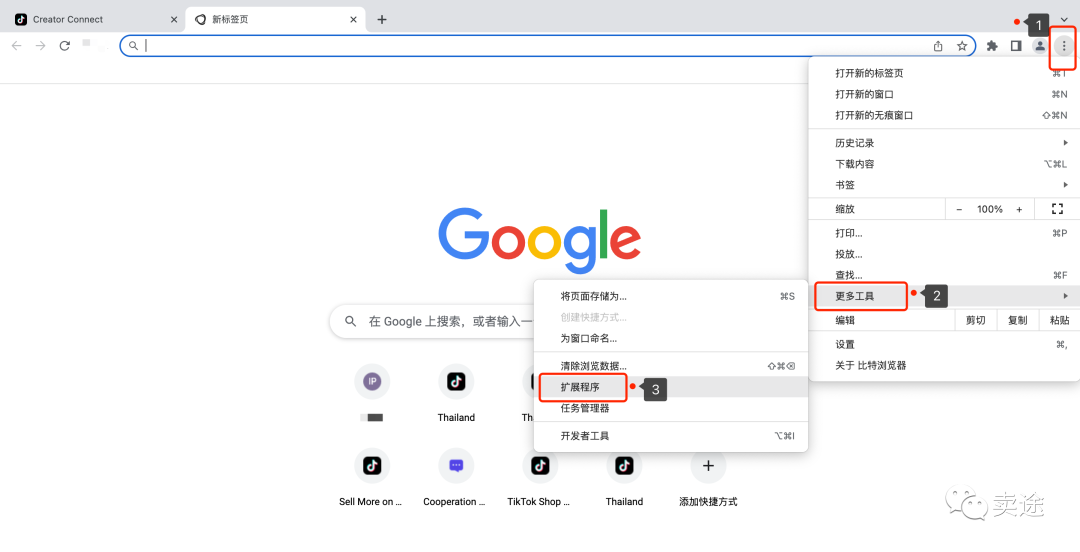Close the 新标签页 tab
The width and height of the screenshot is (1080, 552).
[354, 19]
